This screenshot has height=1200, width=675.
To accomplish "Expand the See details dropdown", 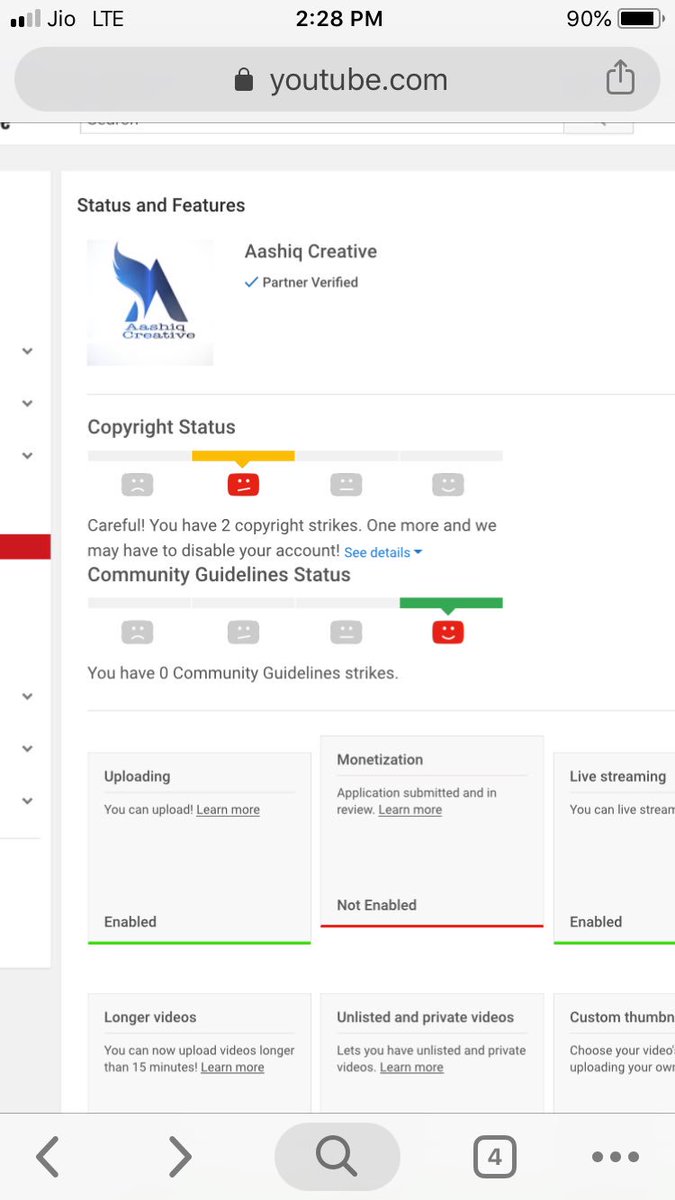I will 383,552.
